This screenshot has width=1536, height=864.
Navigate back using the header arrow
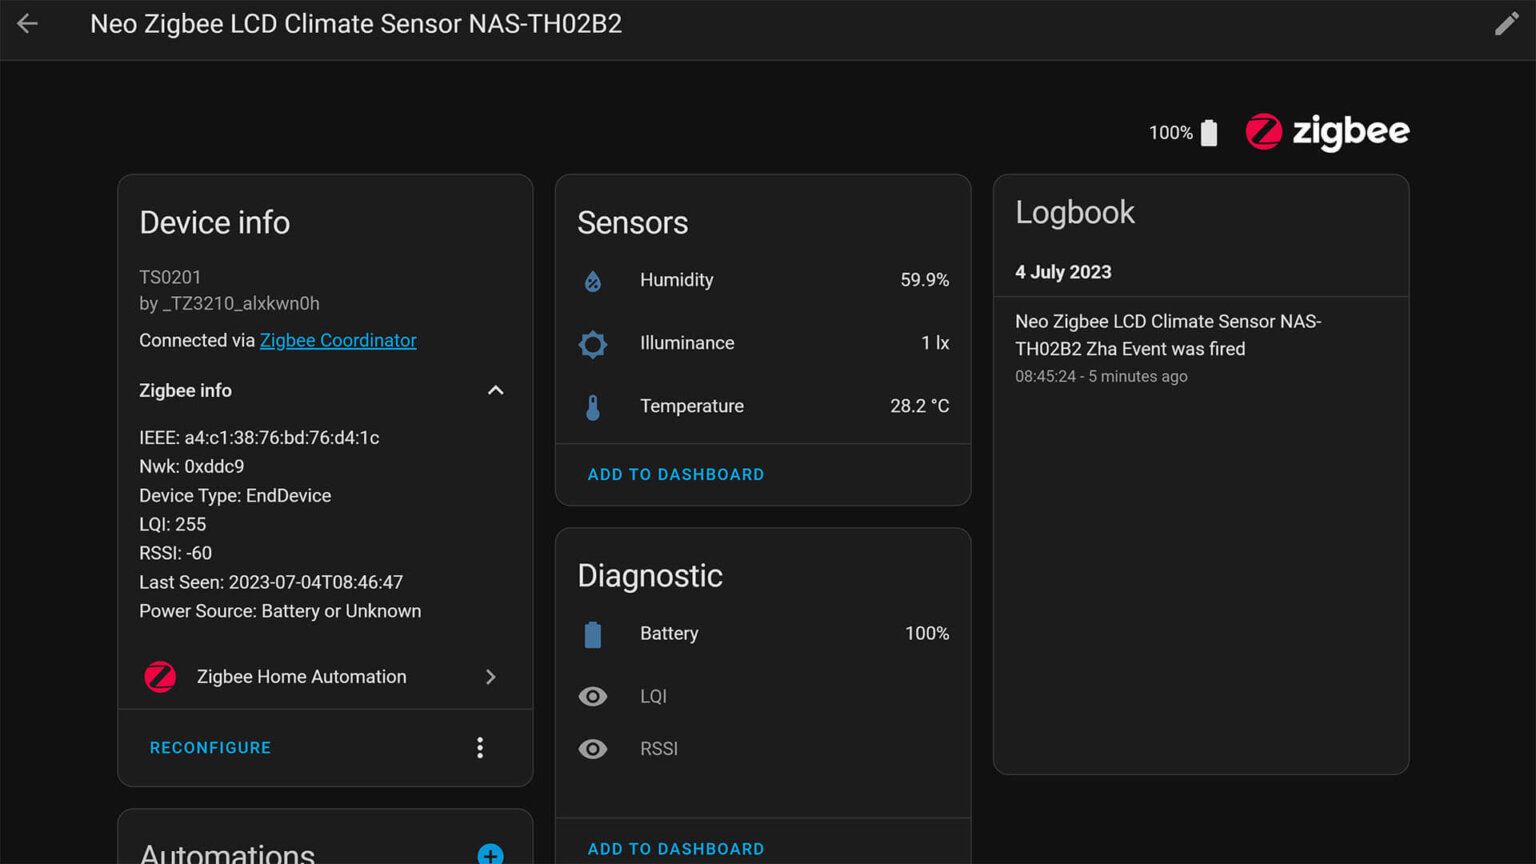coord(27,24)
